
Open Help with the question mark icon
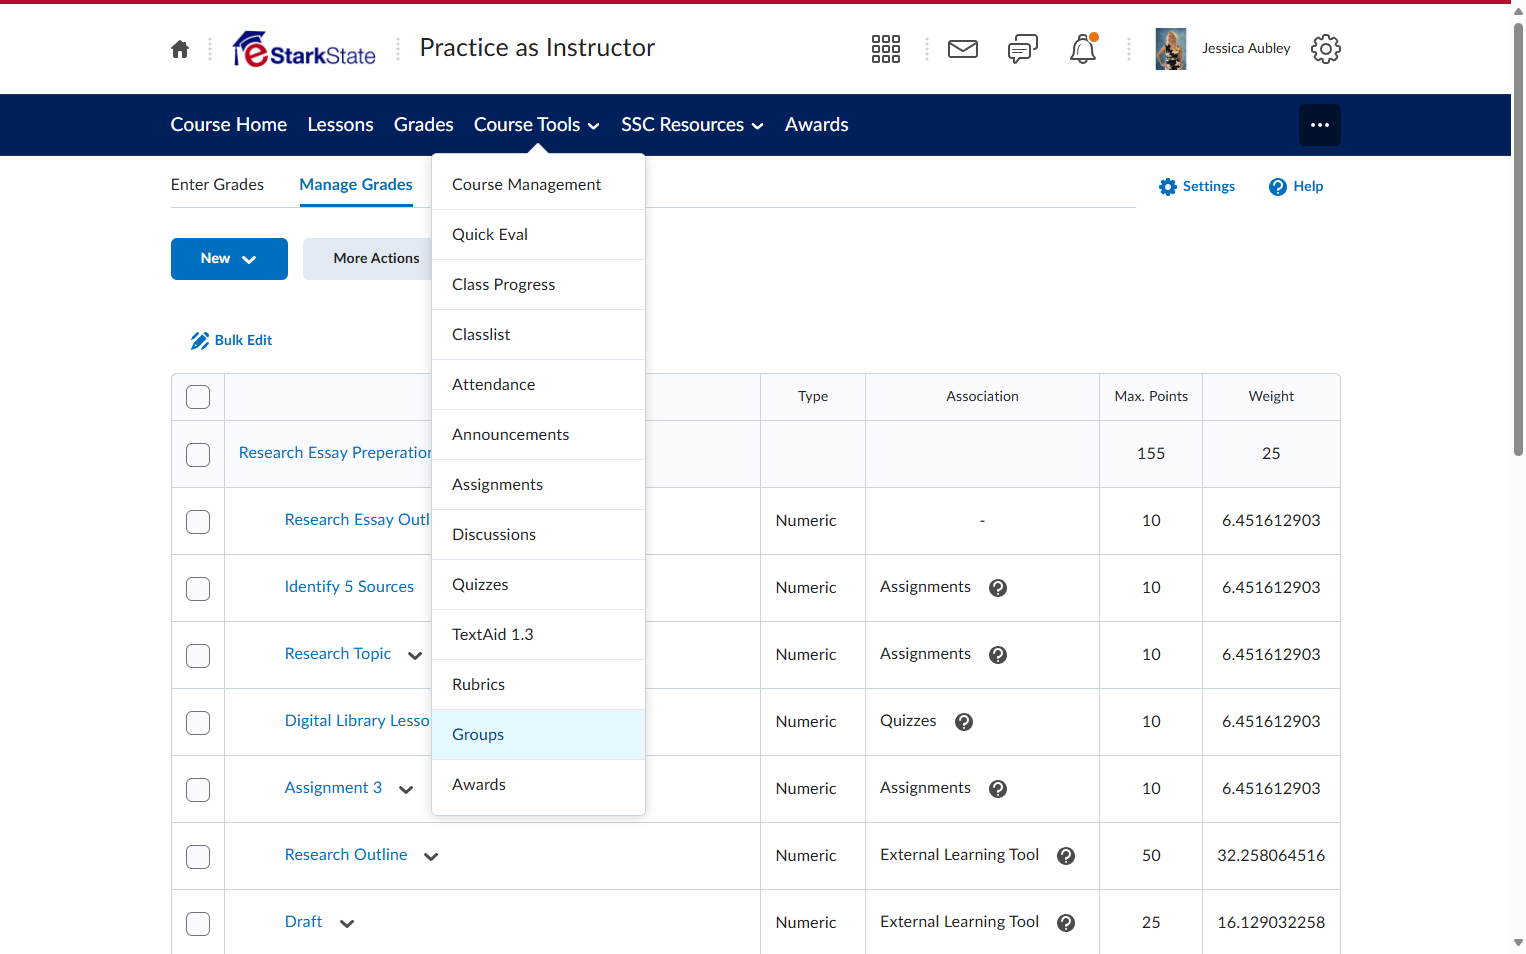[x=1296, y=187]
